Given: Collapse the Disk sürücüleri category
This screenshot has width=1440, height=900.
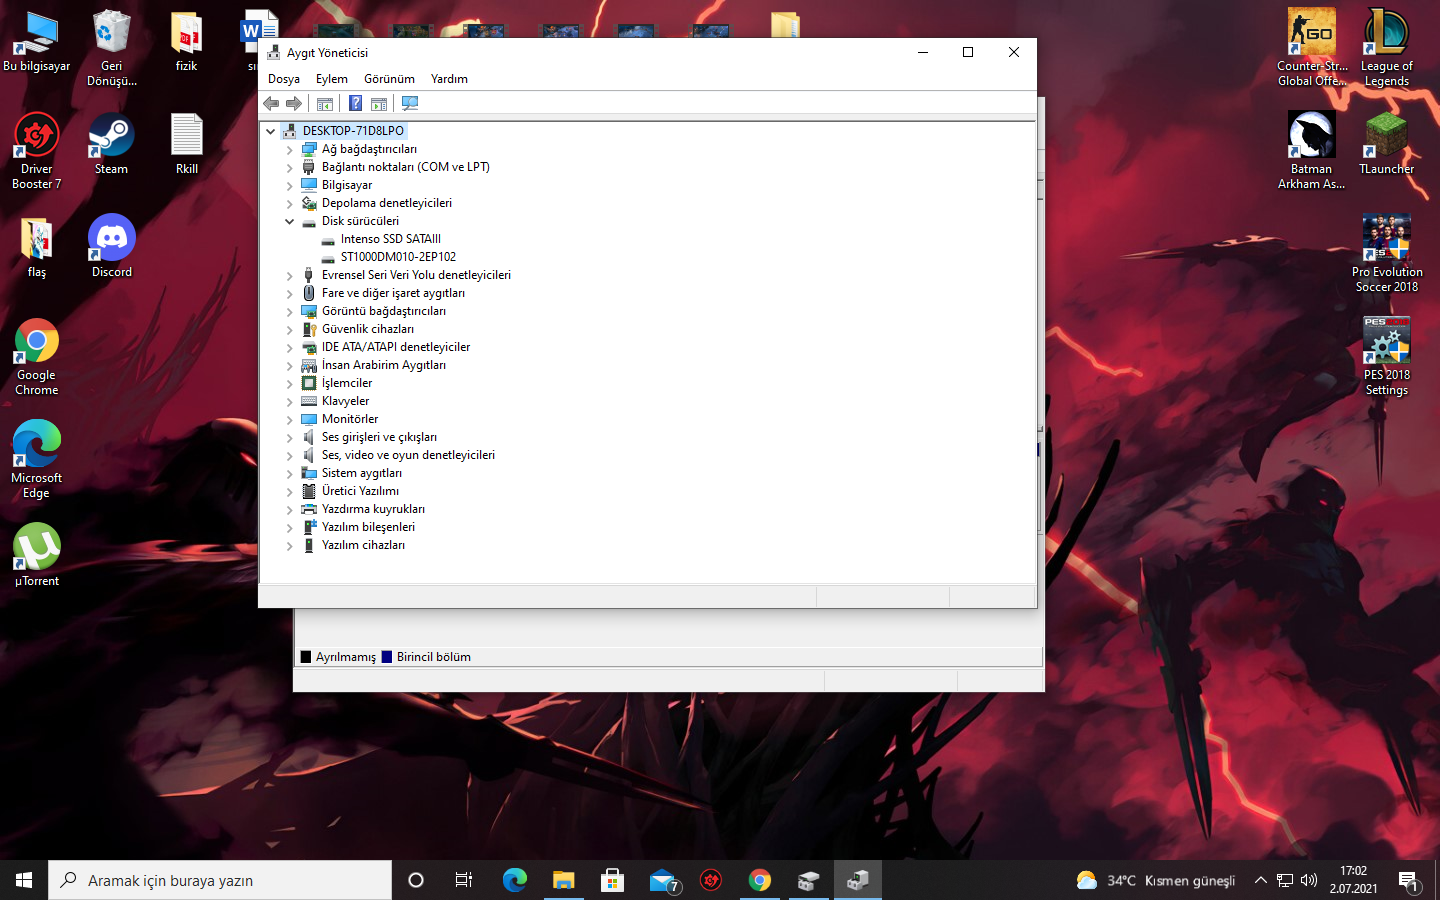Looking at the screenshot, I should click(290, 222).
